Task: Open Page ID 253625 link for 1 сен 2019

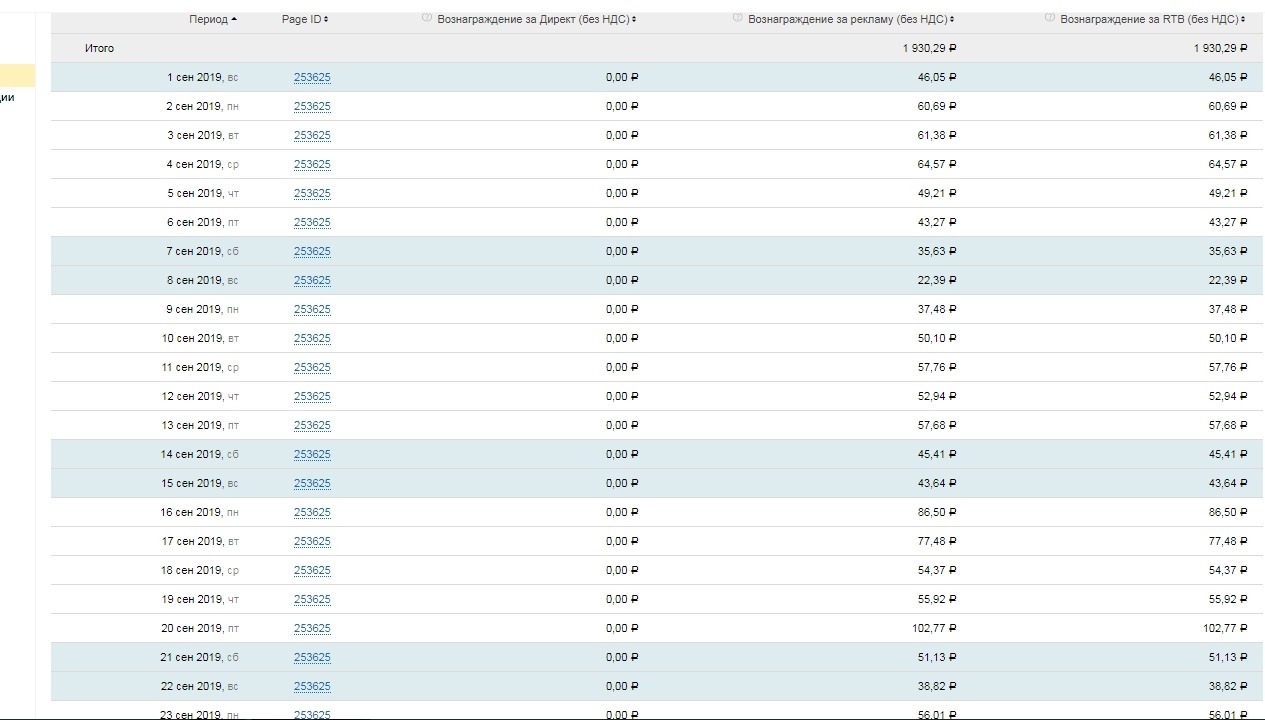Action: [x=312, y=77]
